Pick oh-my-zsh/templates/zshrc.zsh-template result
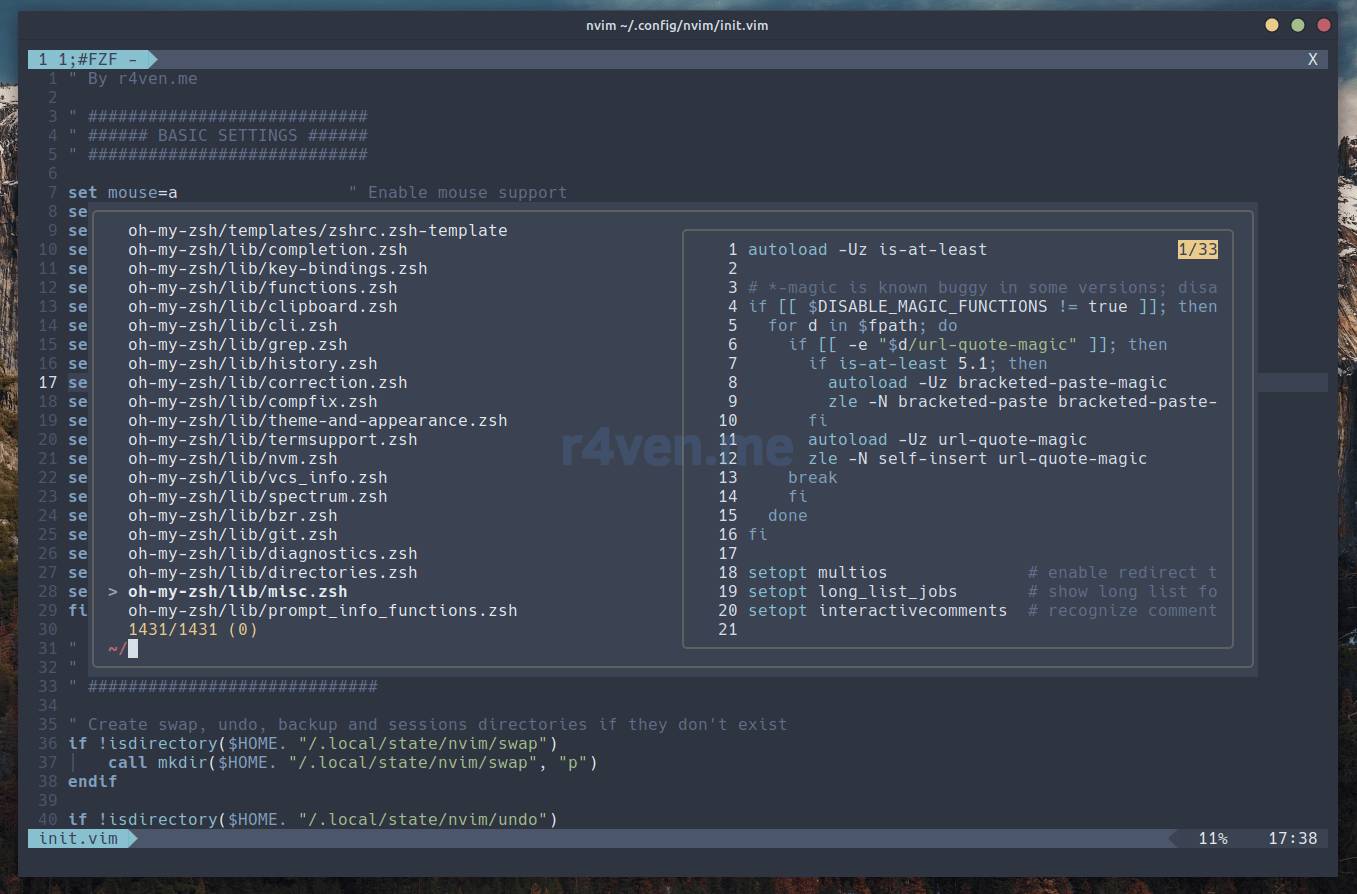Image resolution: width=1357 pixels, height=894 pixels. click(x=317, y=230)
